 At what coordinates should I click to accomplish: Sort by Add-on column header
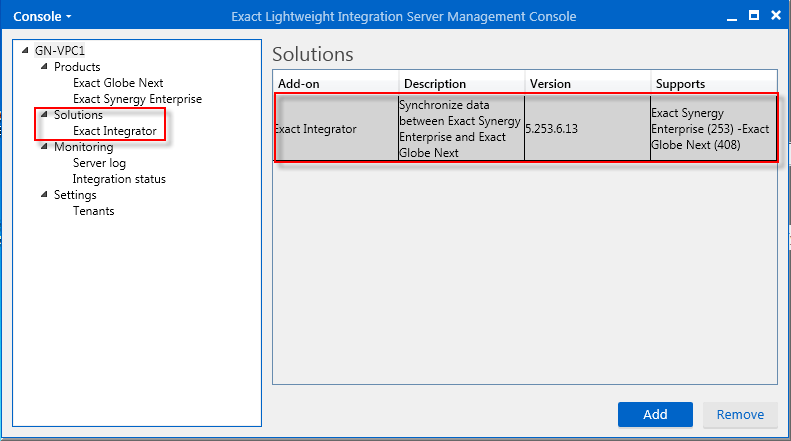pos(336,83)
